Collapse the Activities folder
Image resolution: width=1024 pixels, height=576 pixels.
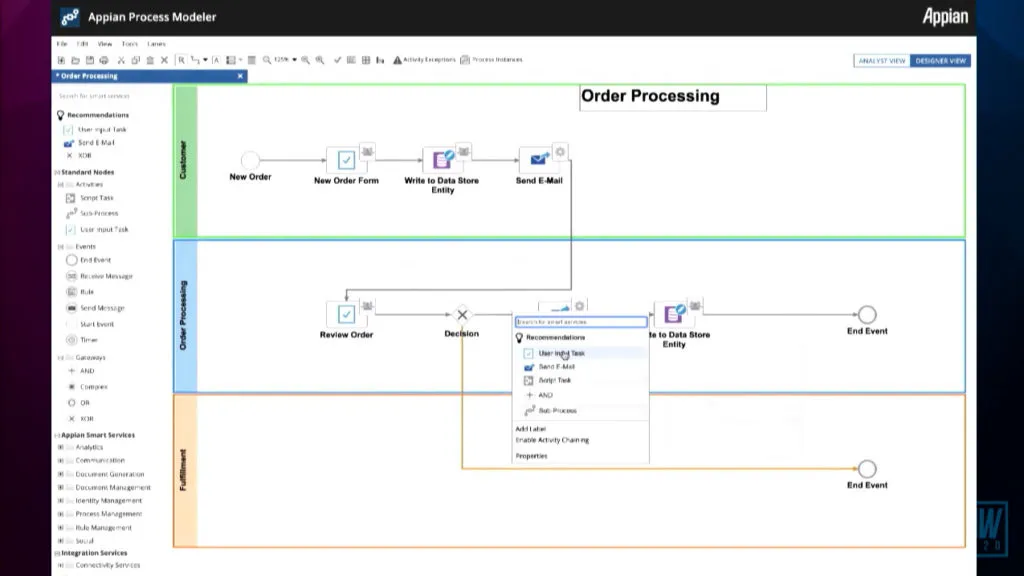pyautogui.click(x=61, y=185)
